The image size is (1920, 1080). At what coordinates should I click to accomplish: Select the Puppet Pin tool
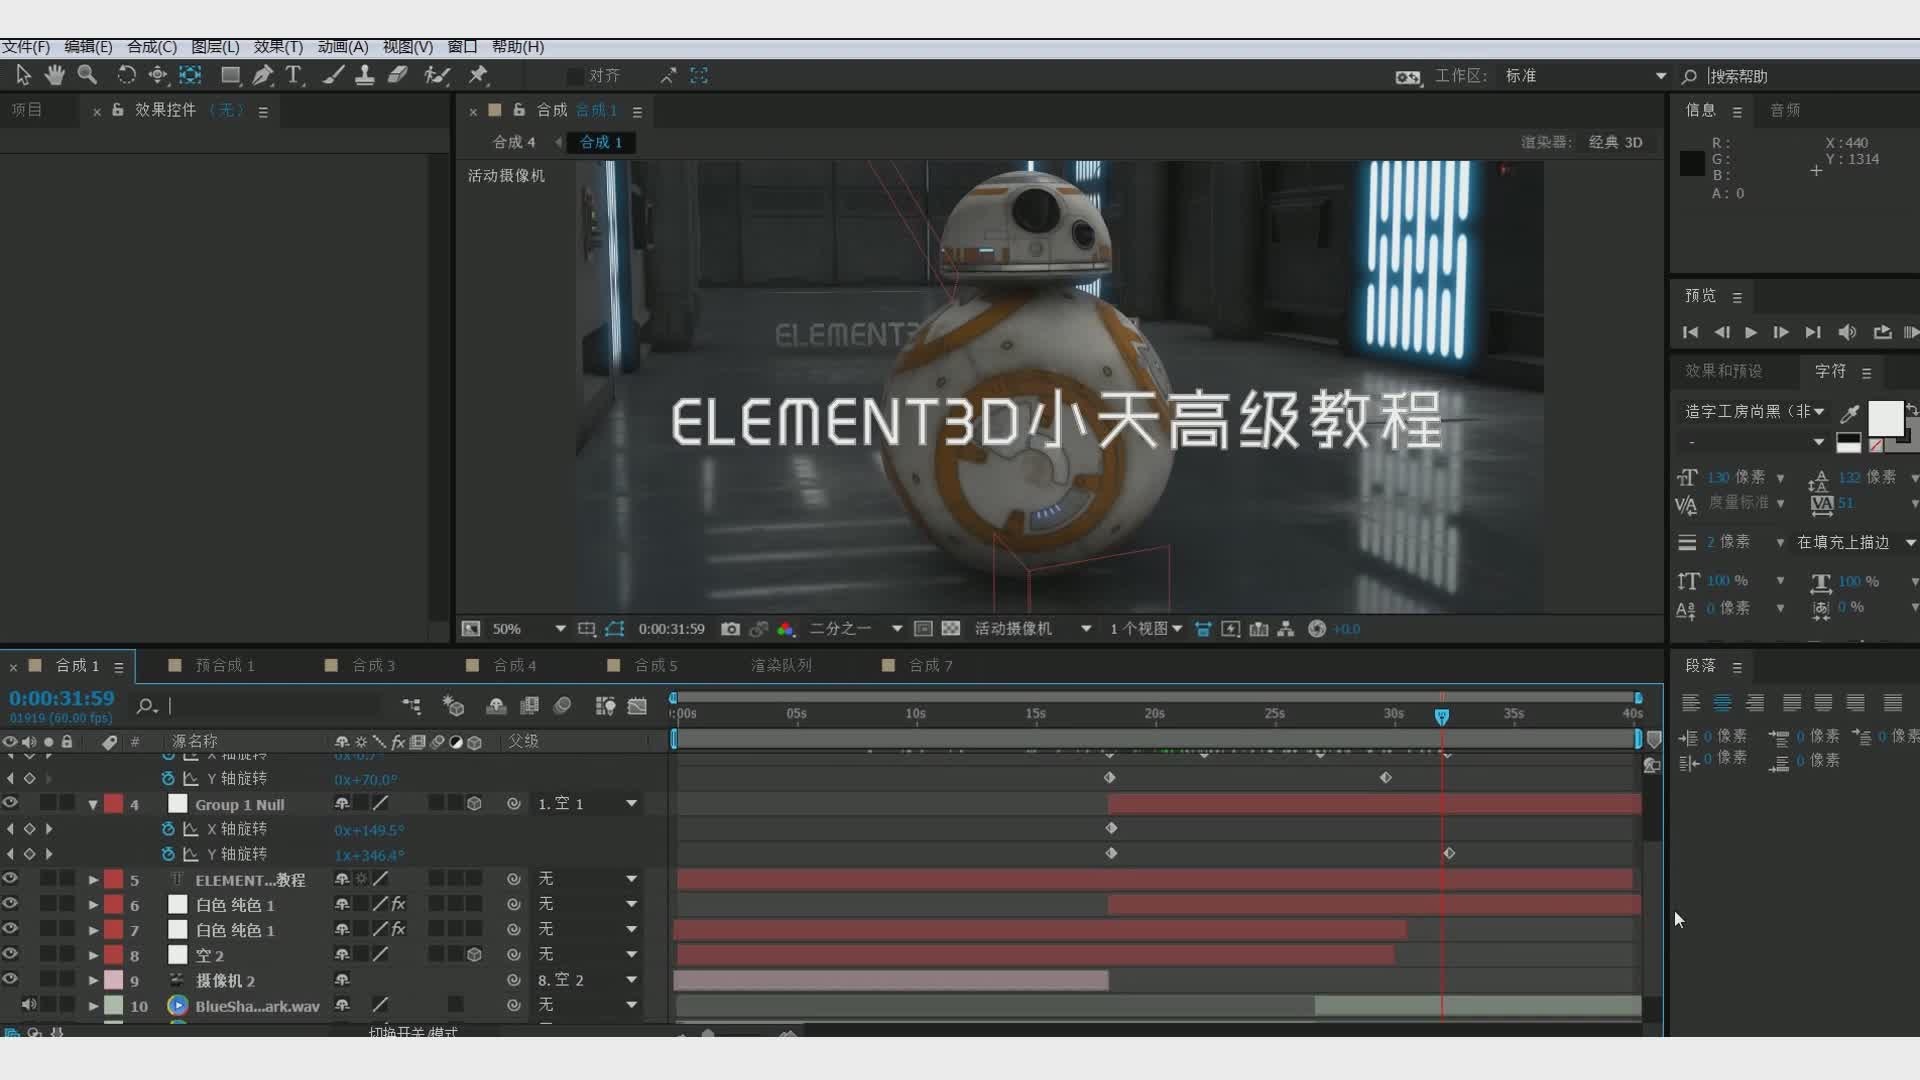pos(478,75)
